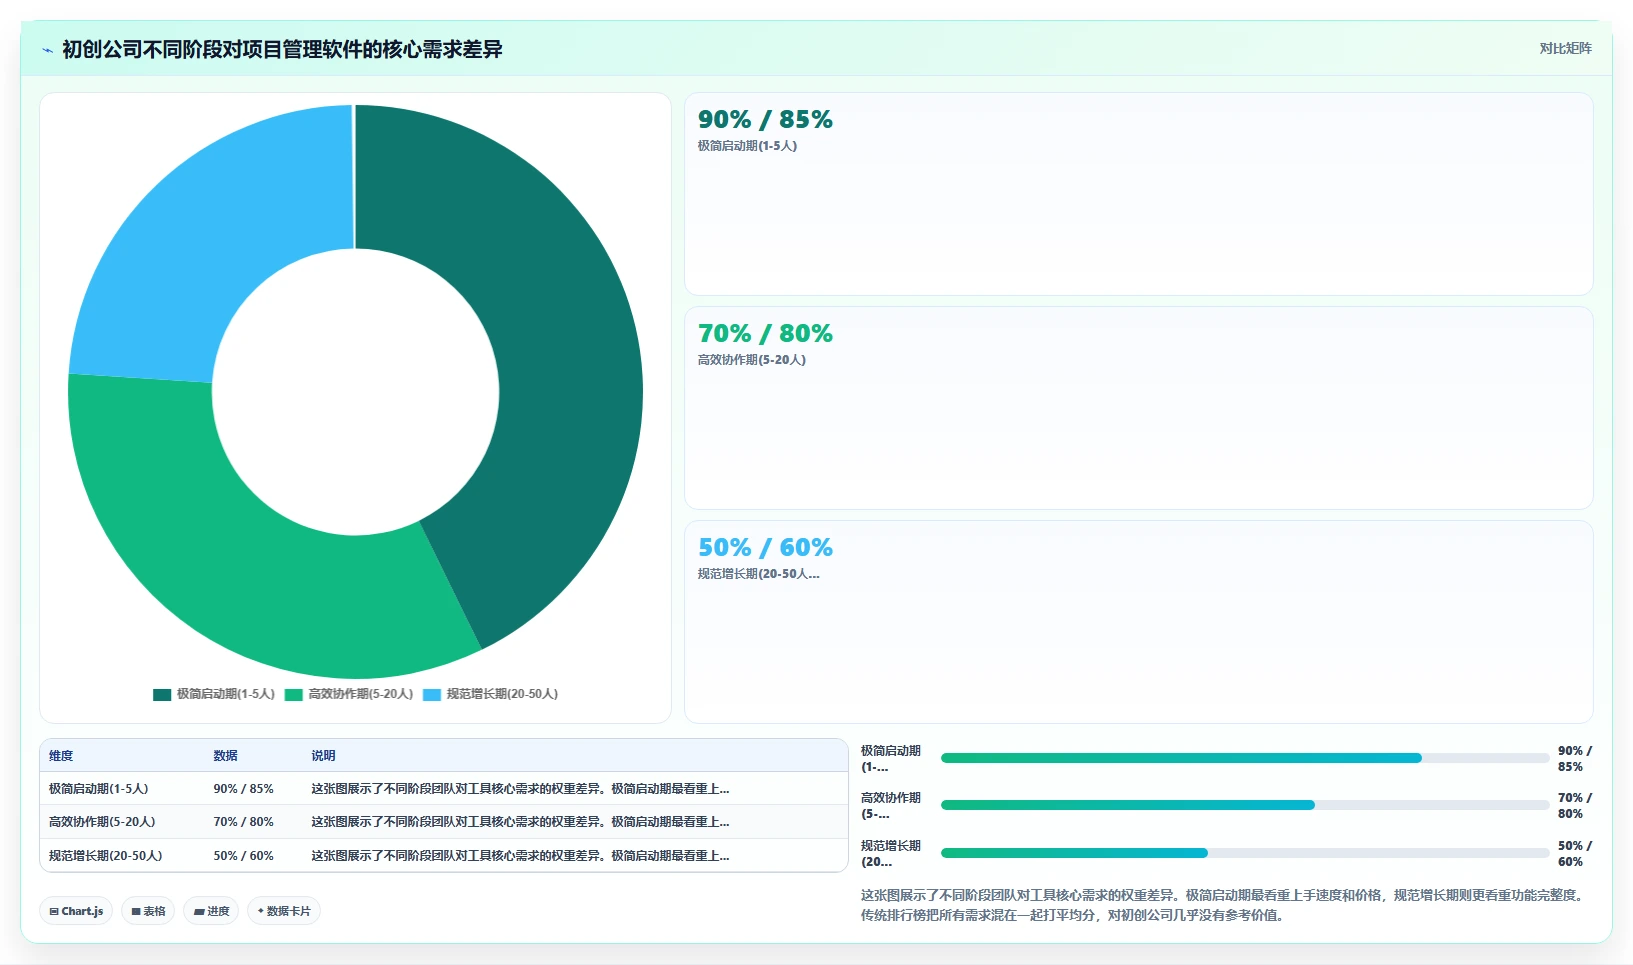Click the 高效协作期 progress bar
This screenshot has width=1633, height=965.
[x=1245, y=805]
